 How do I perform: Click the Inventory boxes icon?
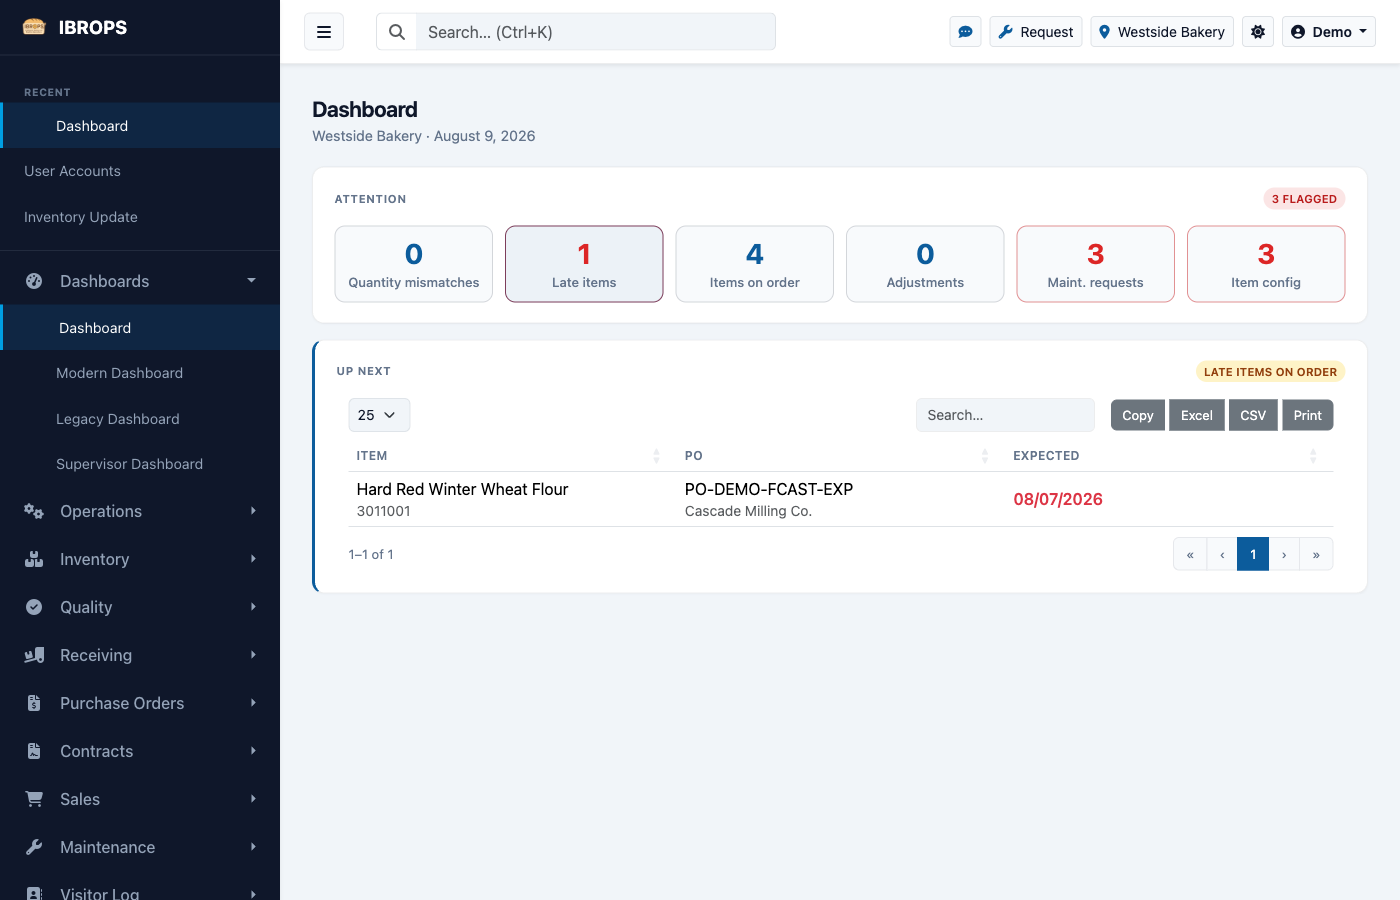coord(34,559)
